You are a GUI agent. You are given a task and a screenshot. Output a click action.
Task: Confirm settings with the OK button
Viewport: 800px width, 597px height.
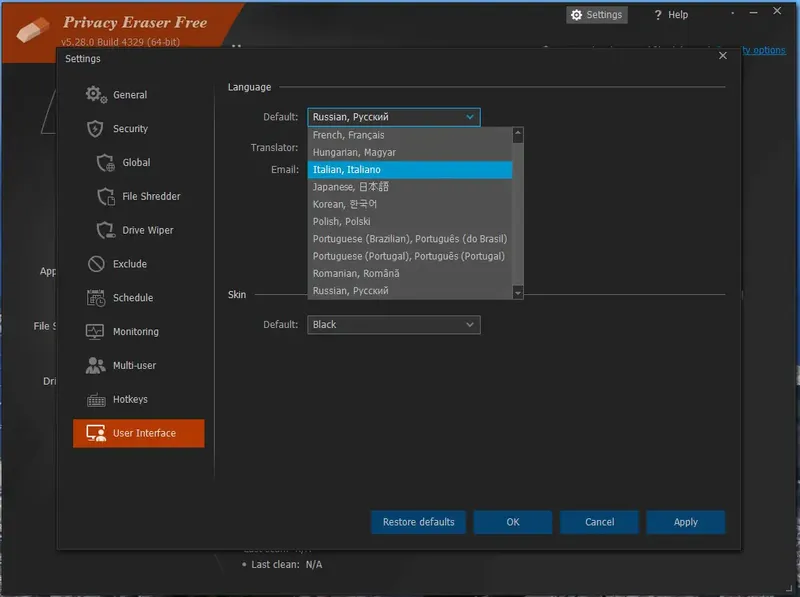tap(513, 521)
